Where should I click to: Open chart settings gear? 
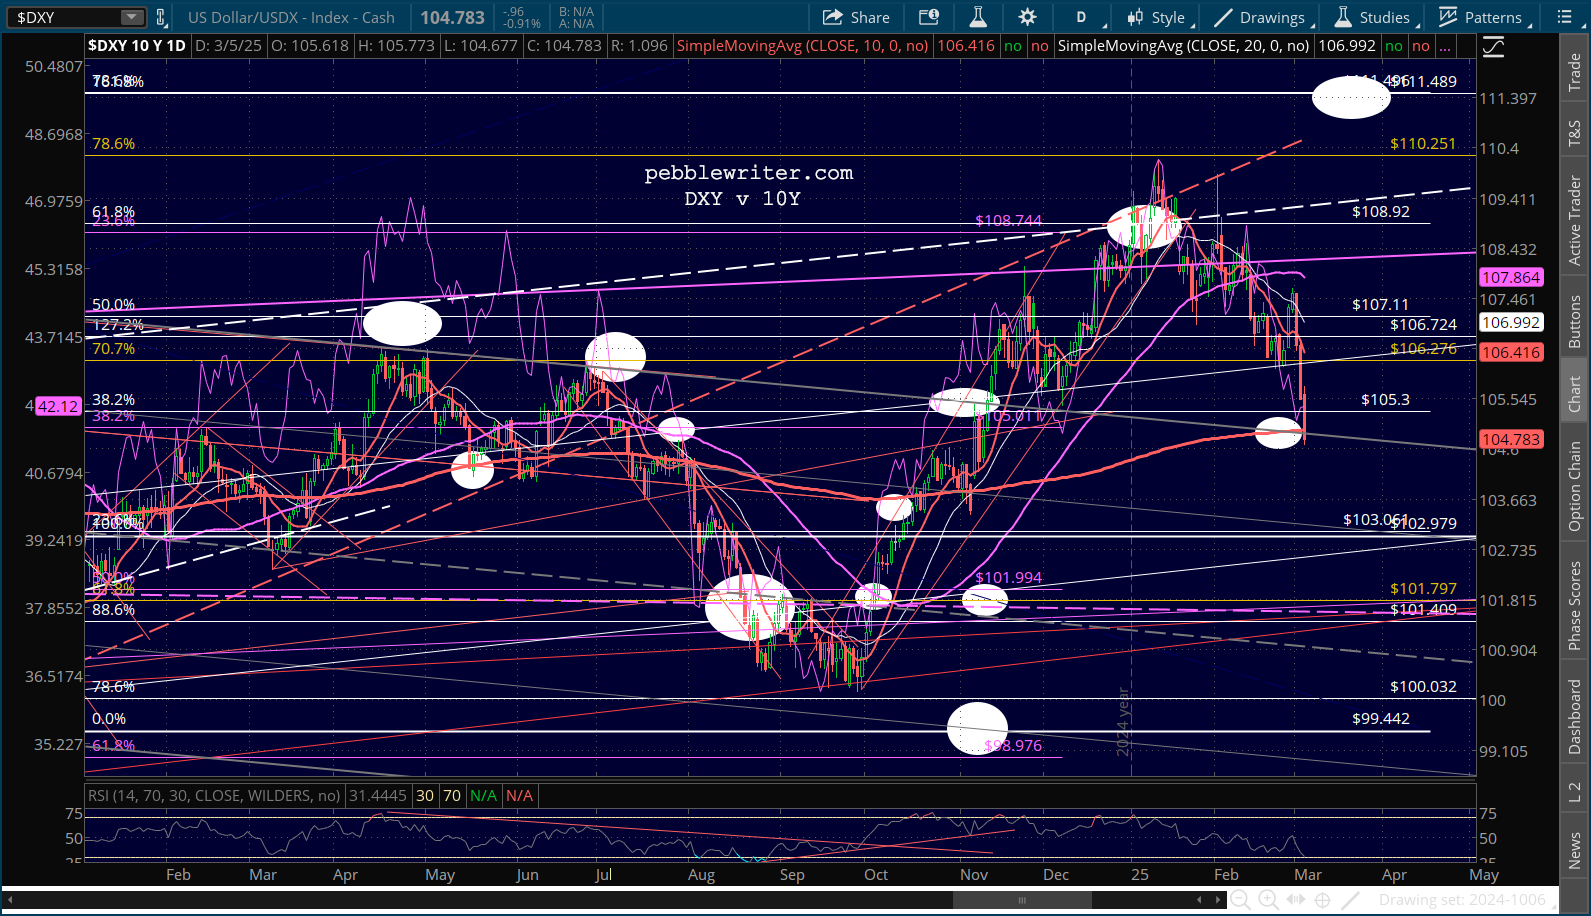(x=1027, y=17)
